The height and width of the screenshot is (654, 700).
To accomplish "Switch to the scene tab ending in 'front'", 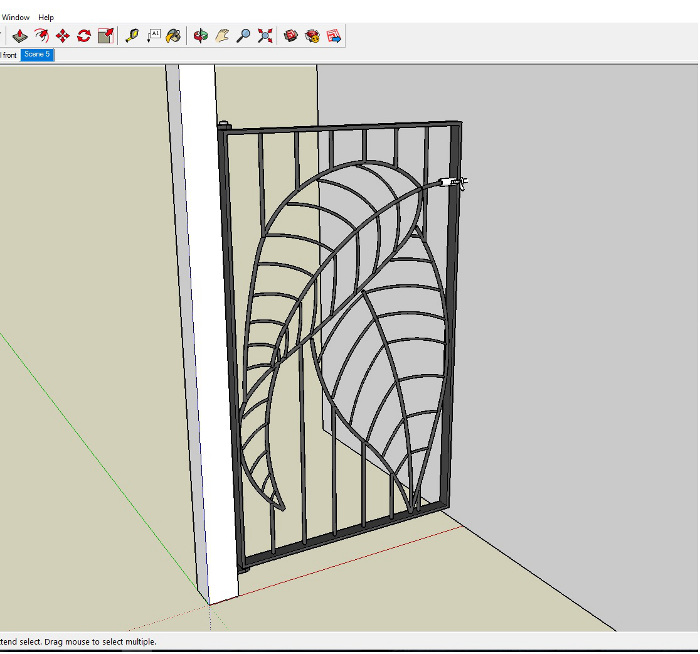I will coord(8,55).
